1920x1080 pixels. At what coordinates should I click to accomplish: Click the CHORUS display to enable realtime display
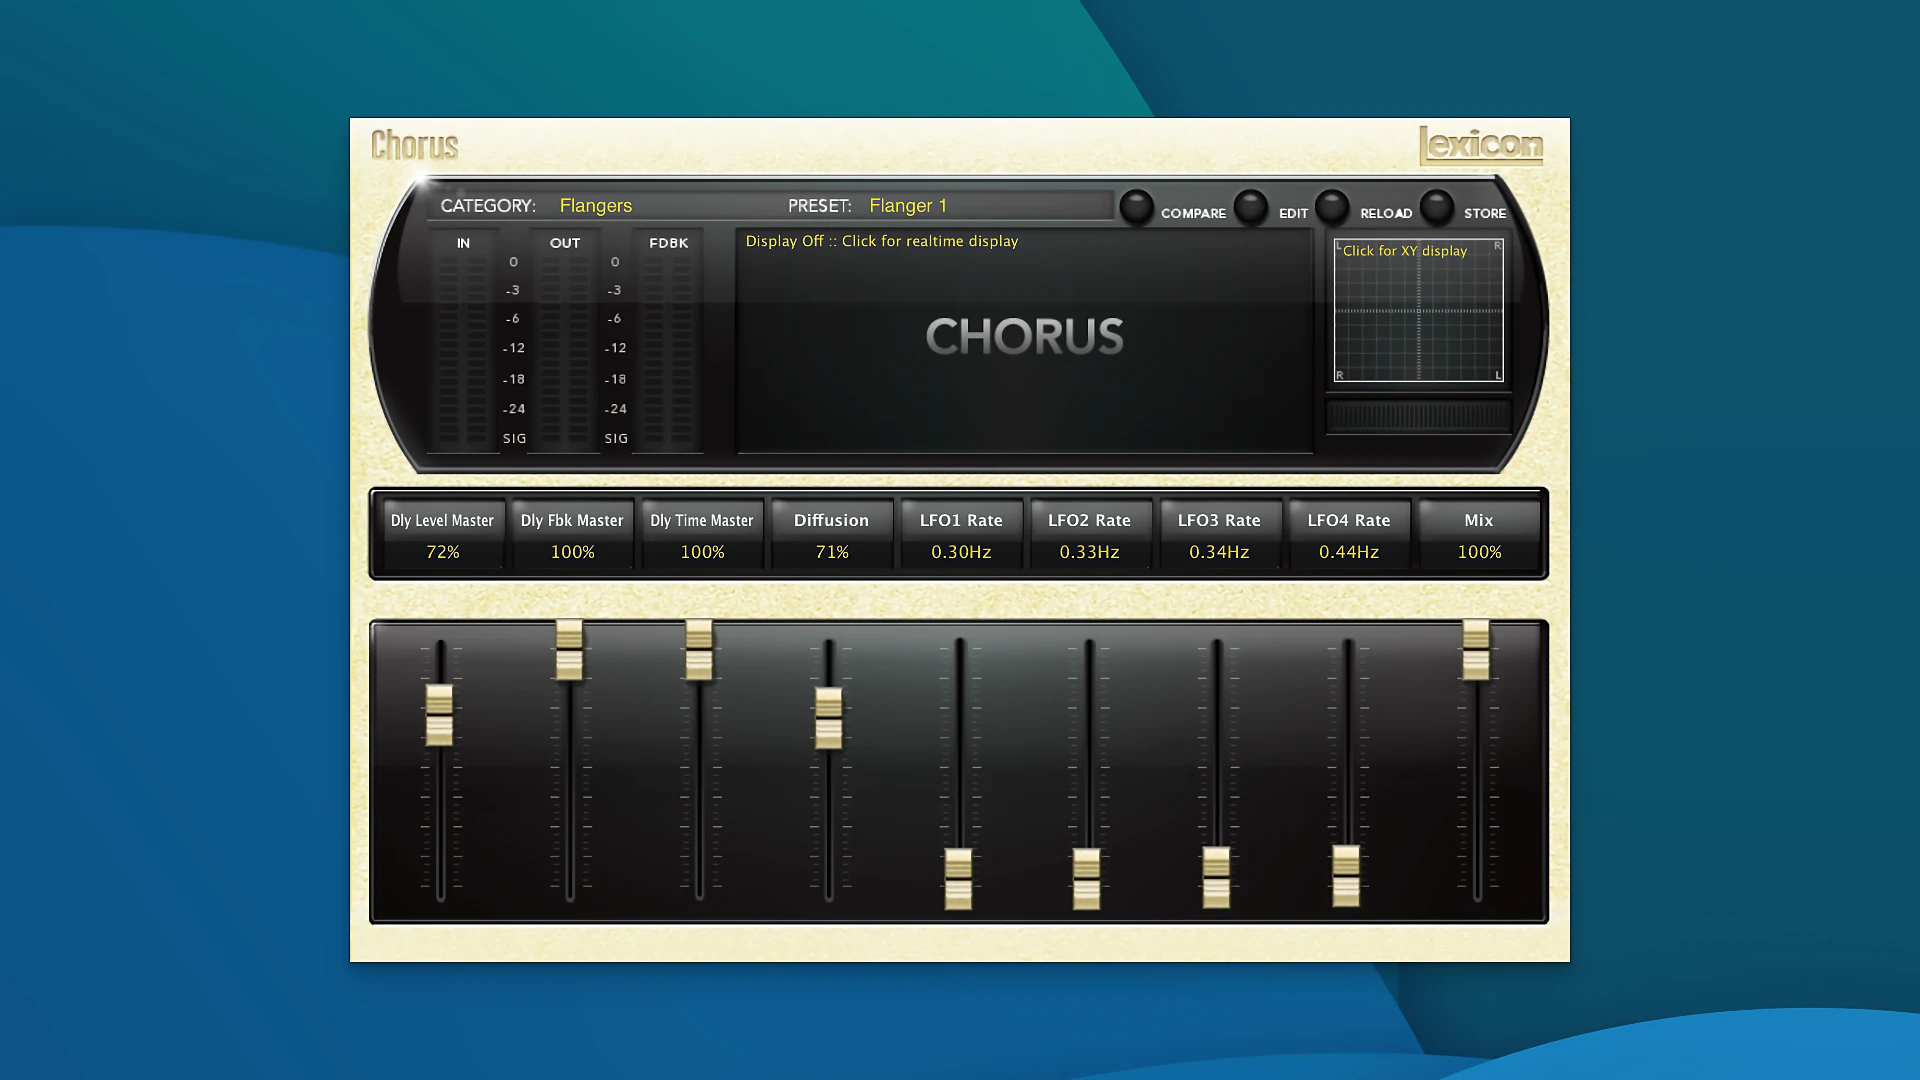tap(1024, 340)
